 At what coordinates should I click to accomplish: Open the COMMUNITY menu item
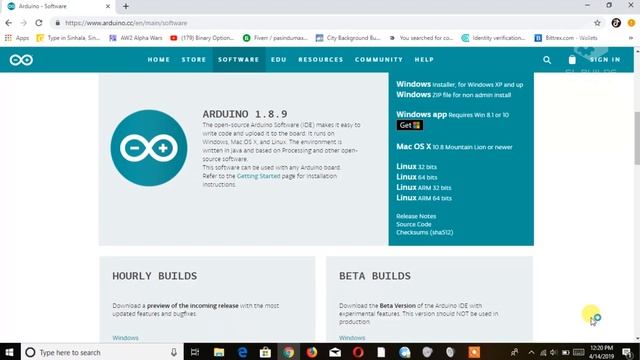tap(379, 60)
